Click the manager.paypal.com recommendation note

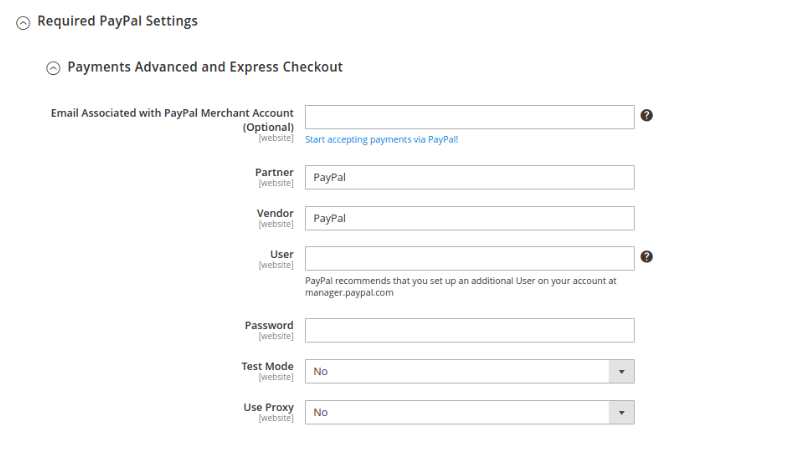pos(461,287)
